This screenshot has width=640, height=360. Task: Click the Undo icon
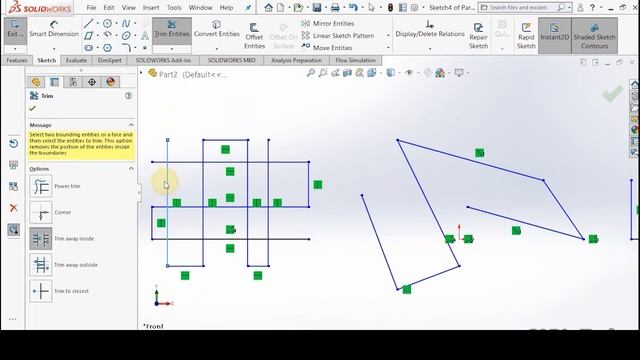pos(353,7)
